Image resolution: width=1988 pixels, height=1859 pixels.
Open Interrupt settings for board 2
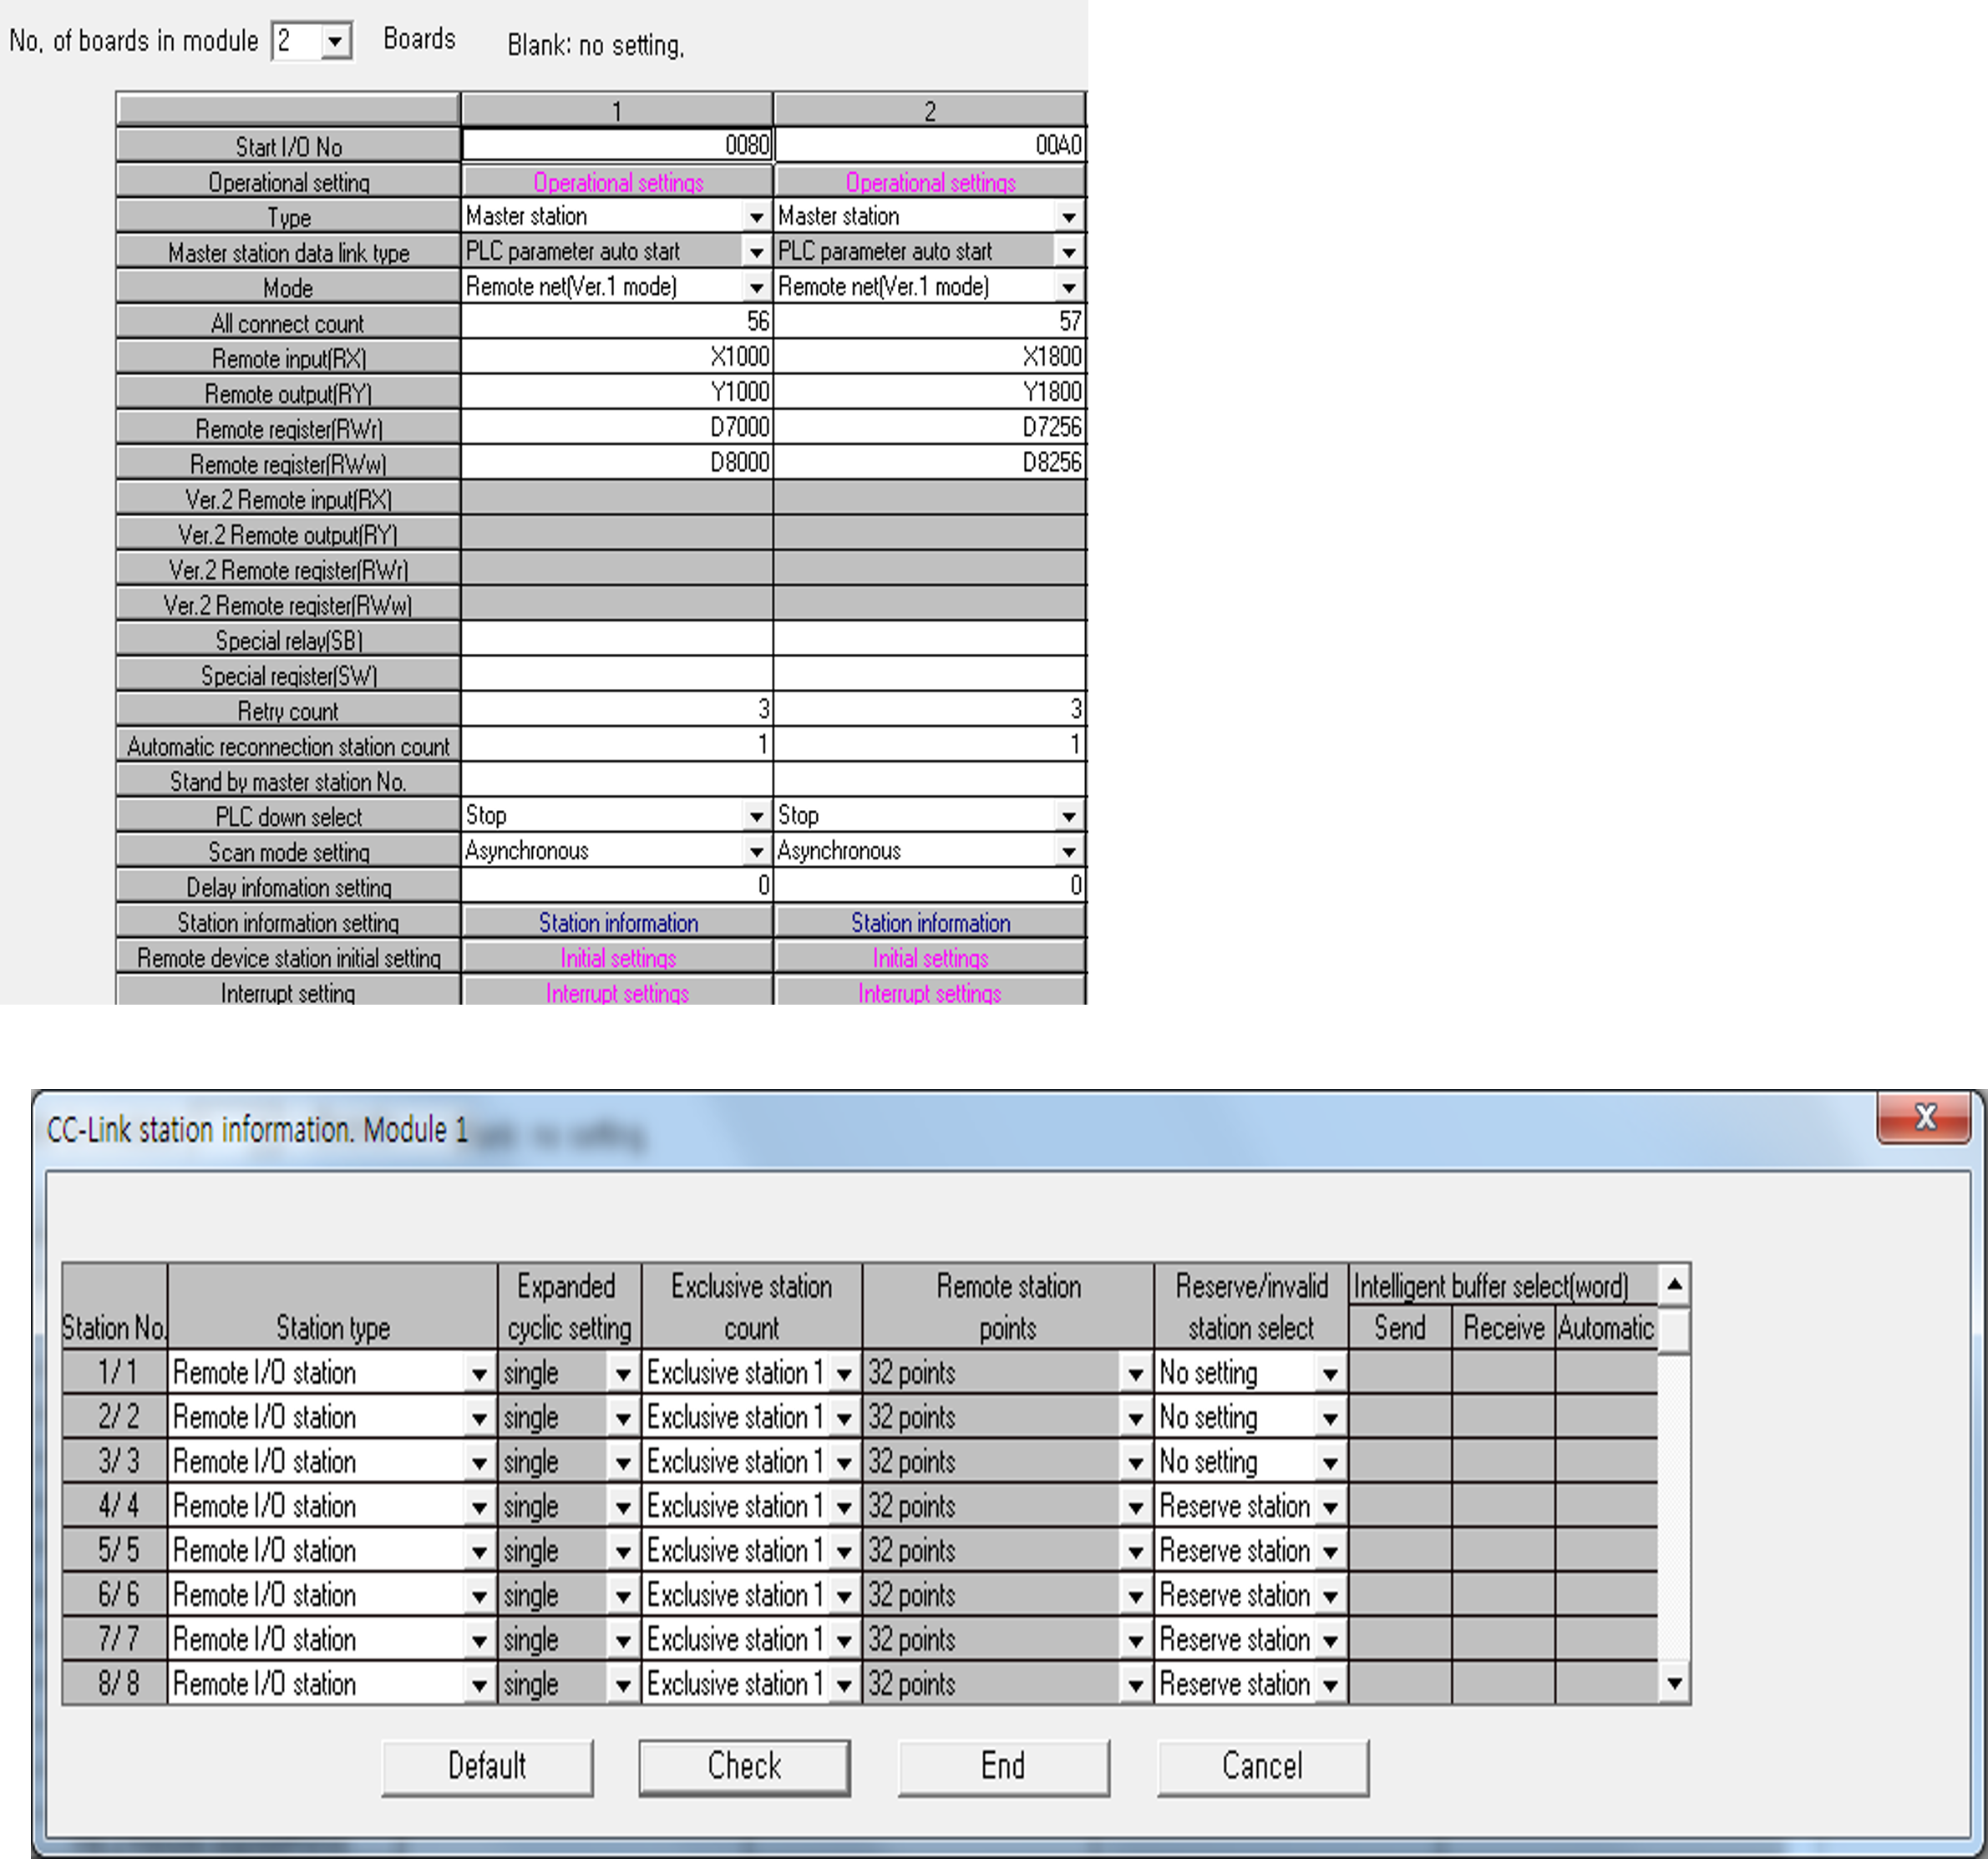click(x=930, y=992)
